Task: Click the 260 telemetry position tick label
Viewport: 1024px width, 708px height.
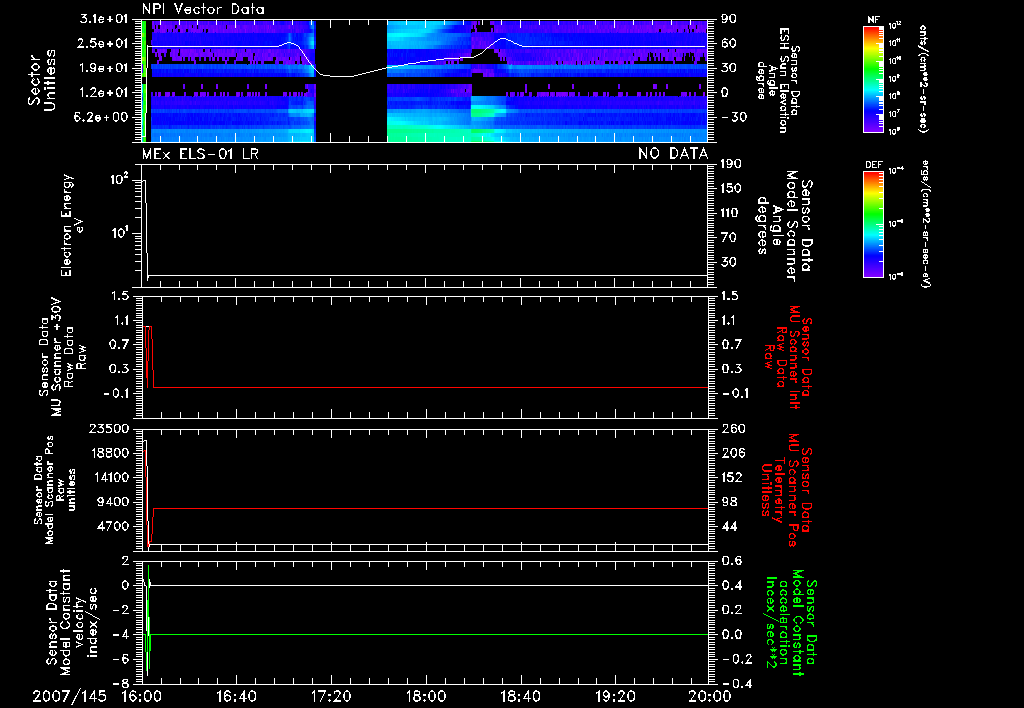Action: click(731, 429)
